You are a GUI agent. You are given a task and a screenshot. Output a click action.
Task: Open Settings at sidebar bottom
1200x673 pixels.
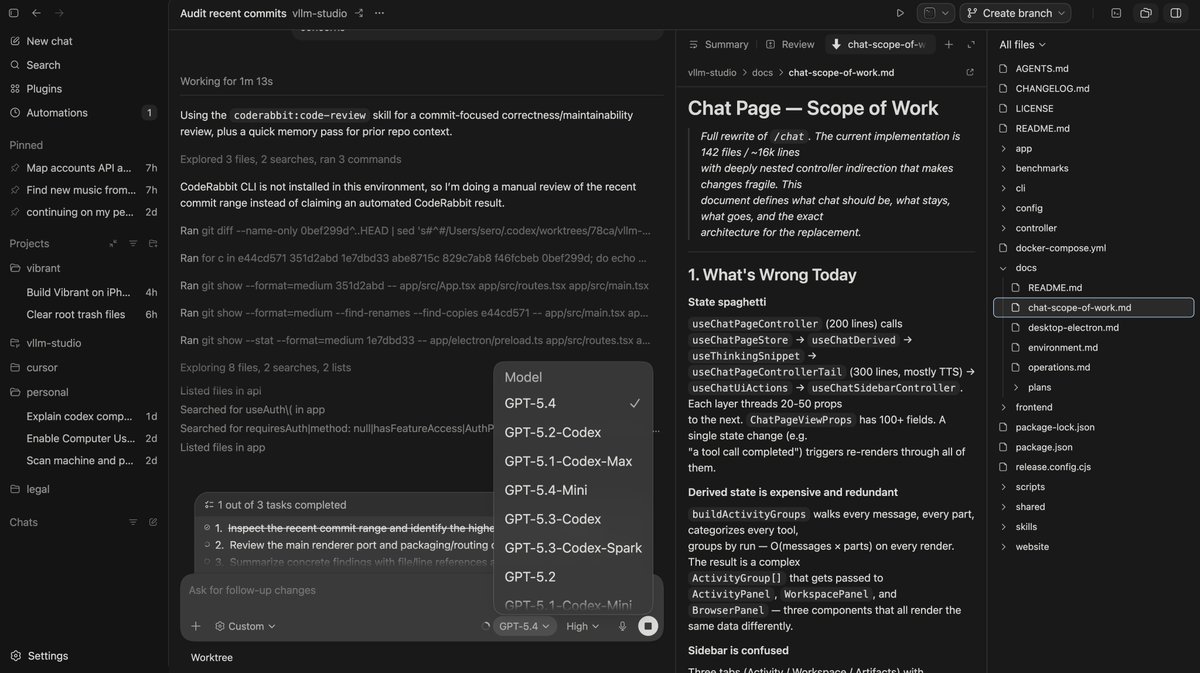(x=48, y=656)
